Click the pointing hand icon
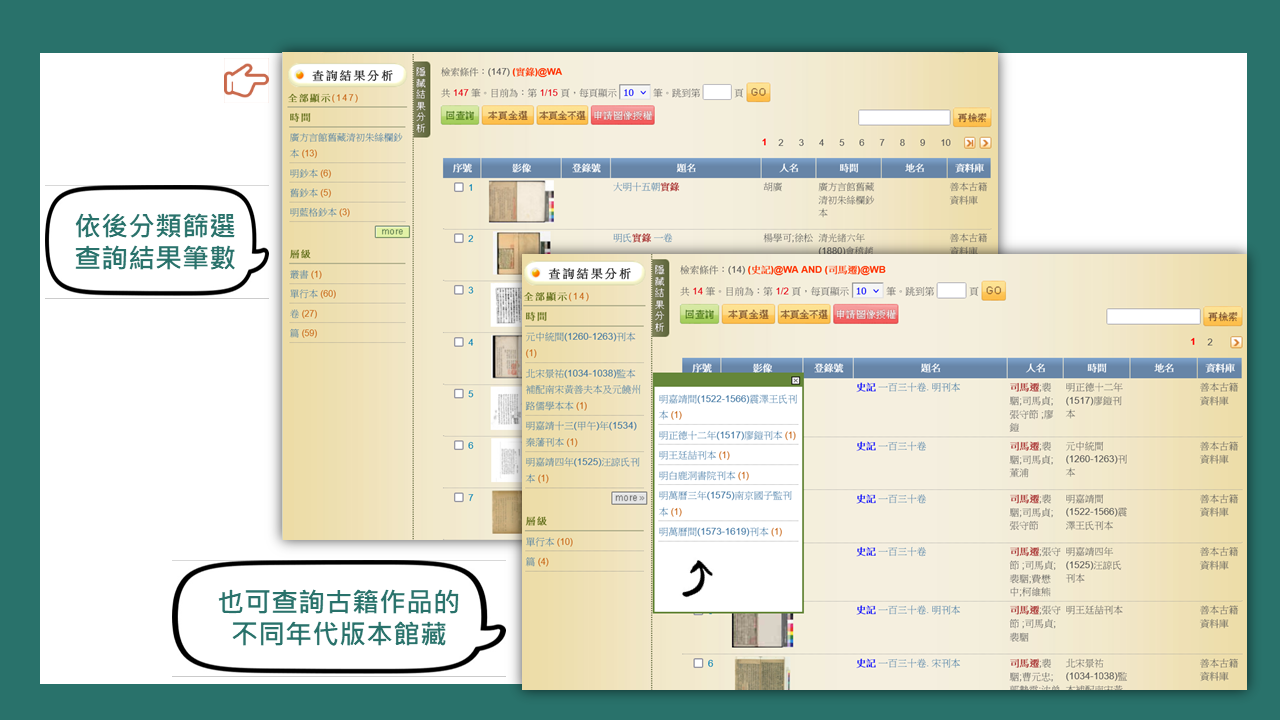 click(x=245, y=81)
